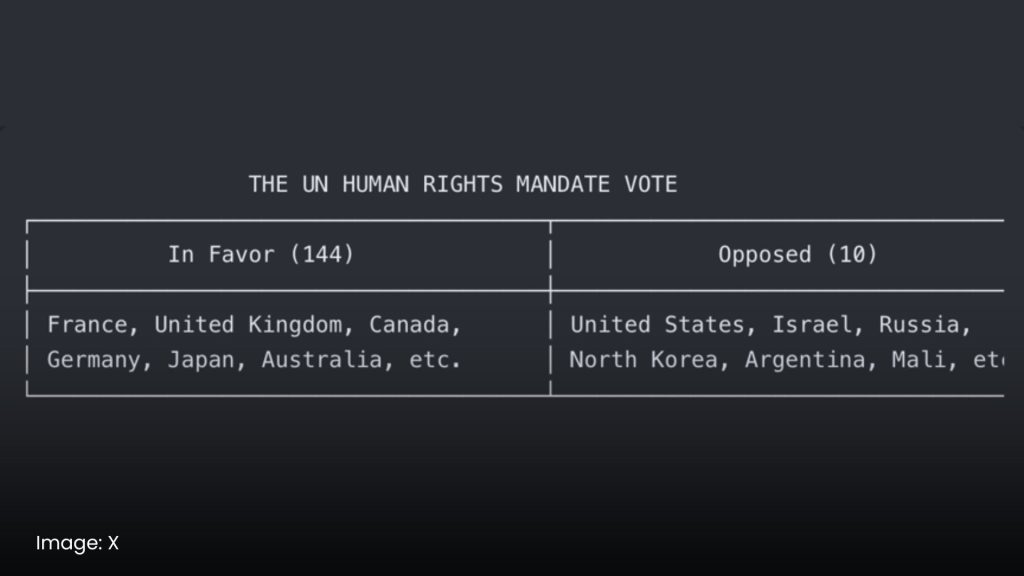Click Japan in the In Favor column

200,360
